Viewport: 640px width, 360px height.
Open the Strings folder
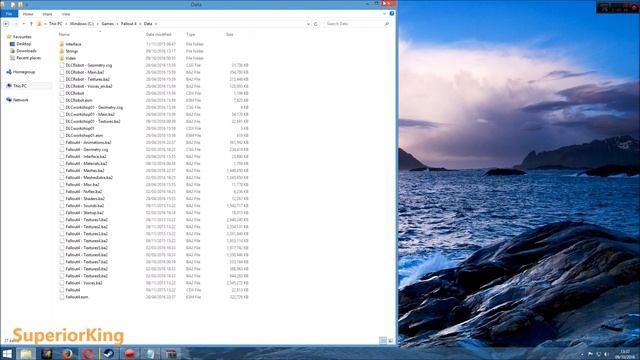71,51
